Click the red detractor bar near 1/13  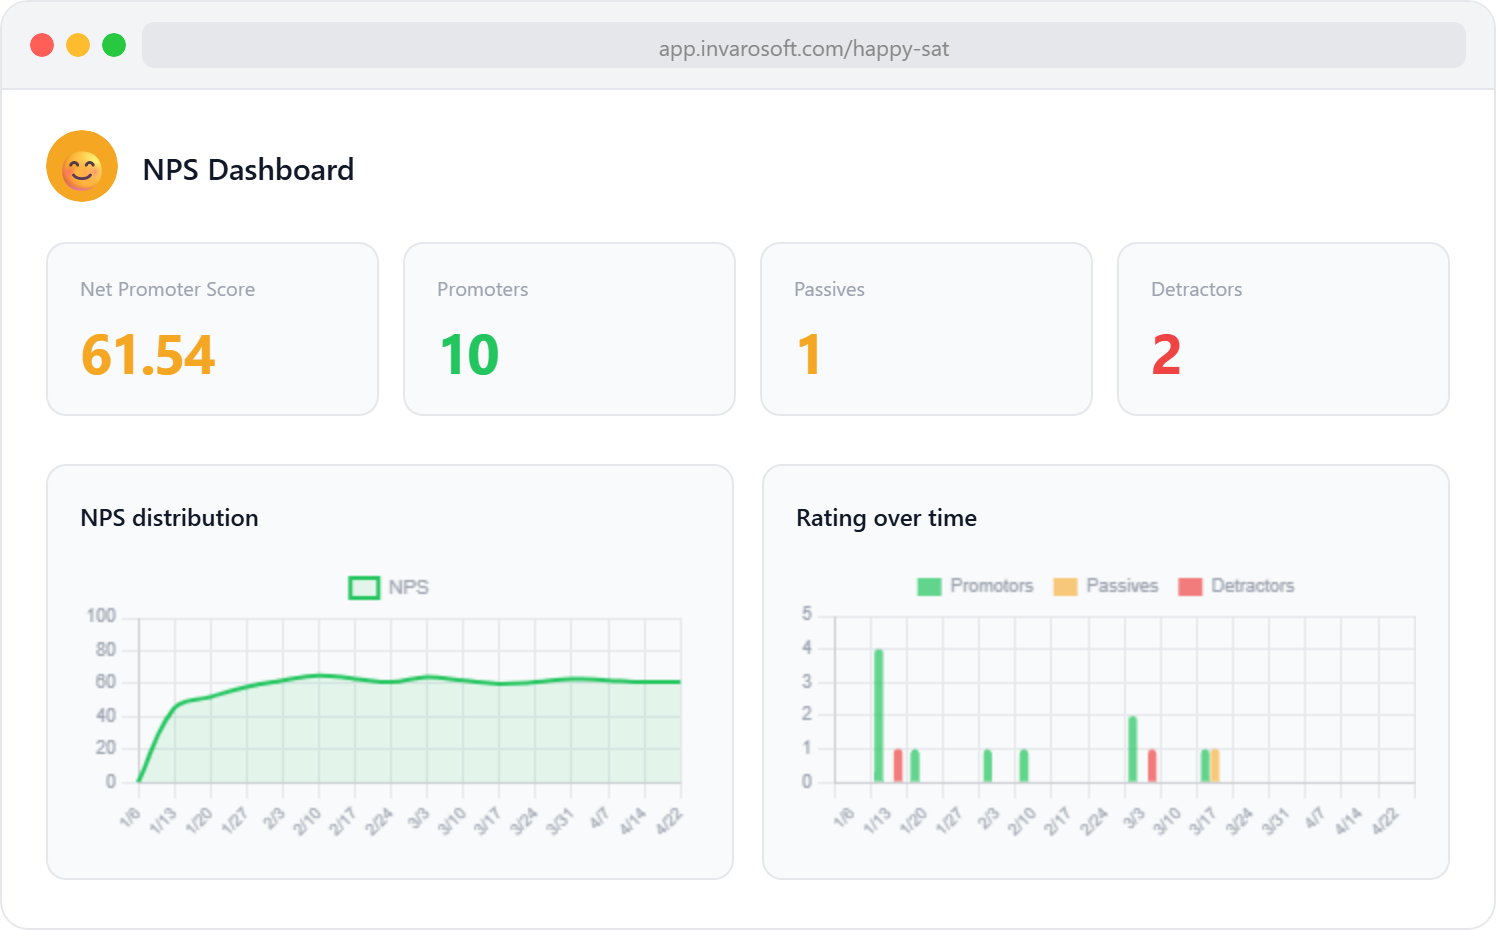[898, 765]
